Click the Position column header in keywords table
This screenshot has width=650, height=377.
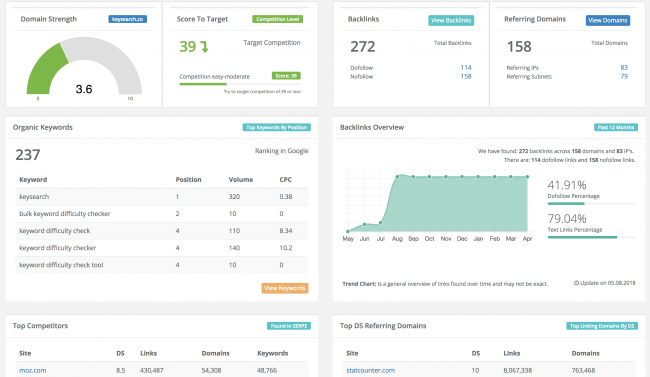click(x=189, y=180)
